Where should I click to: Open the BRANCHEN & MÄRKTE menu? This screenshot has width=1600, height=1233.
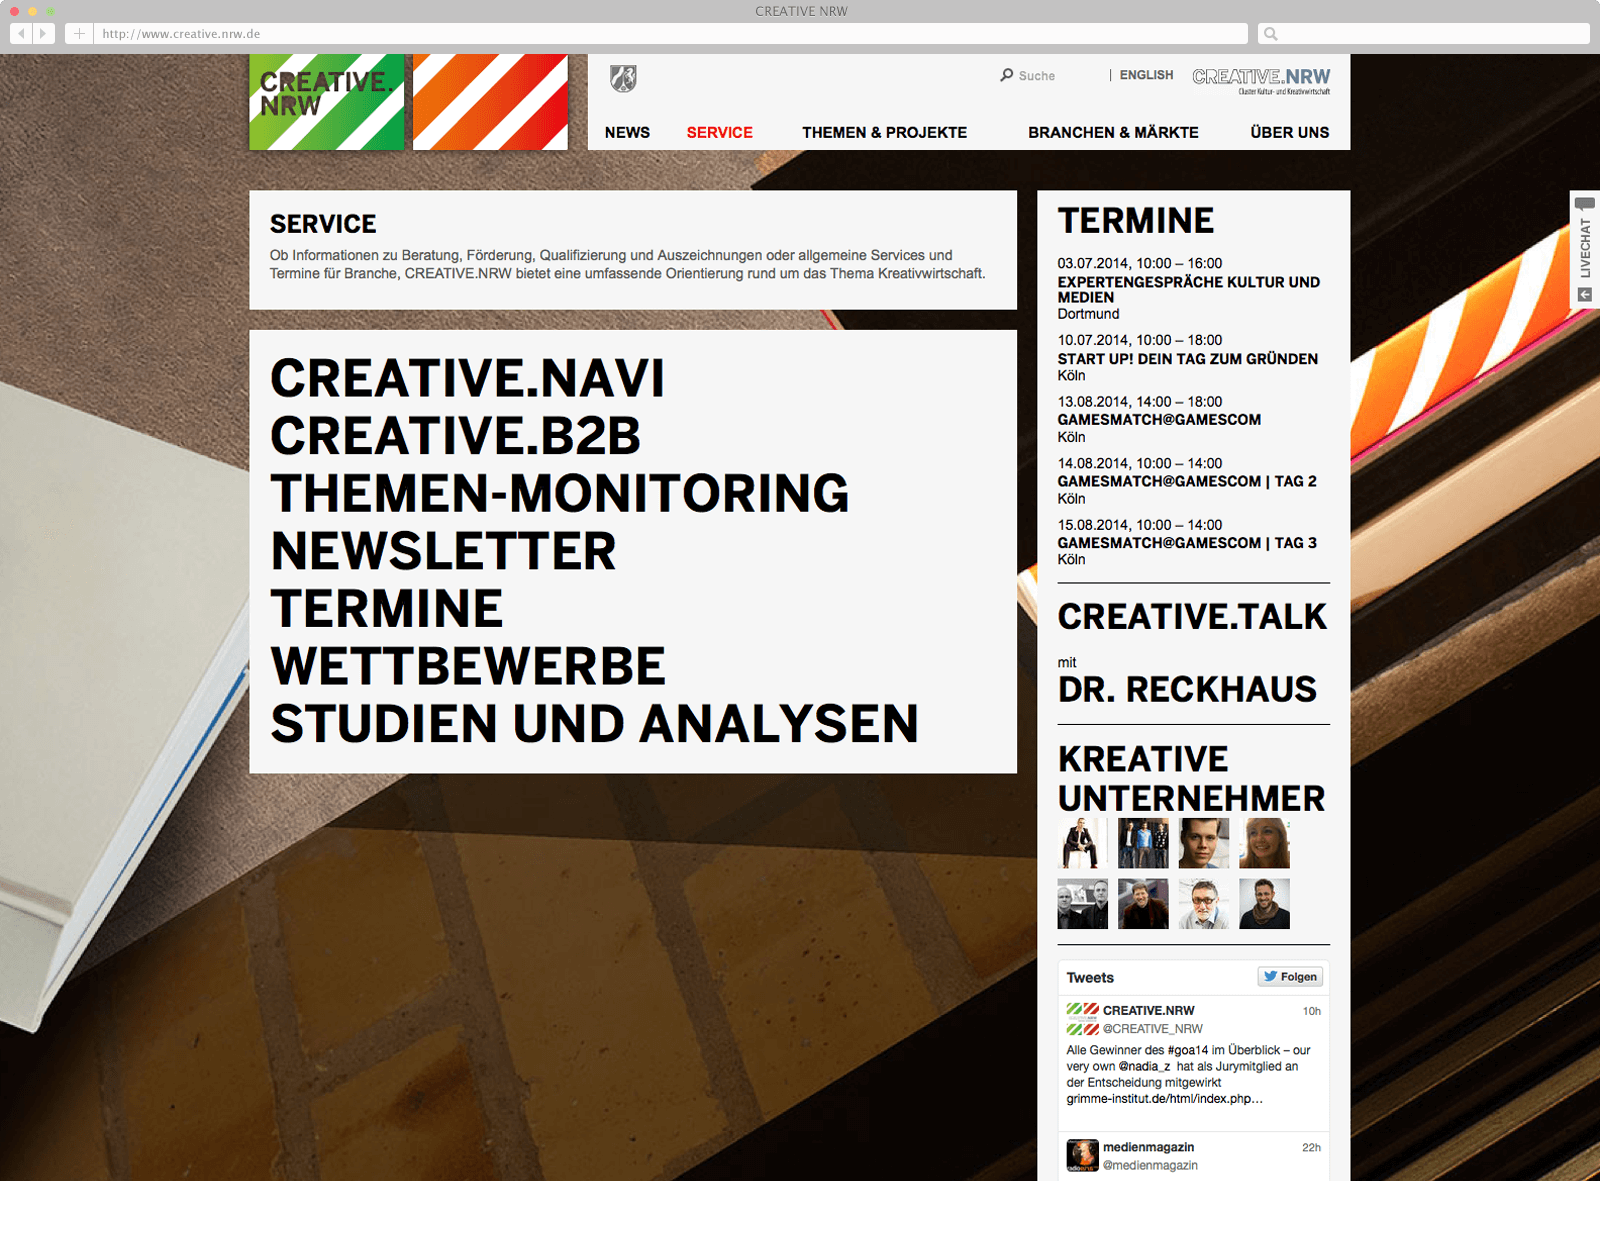pos(1113,132)
